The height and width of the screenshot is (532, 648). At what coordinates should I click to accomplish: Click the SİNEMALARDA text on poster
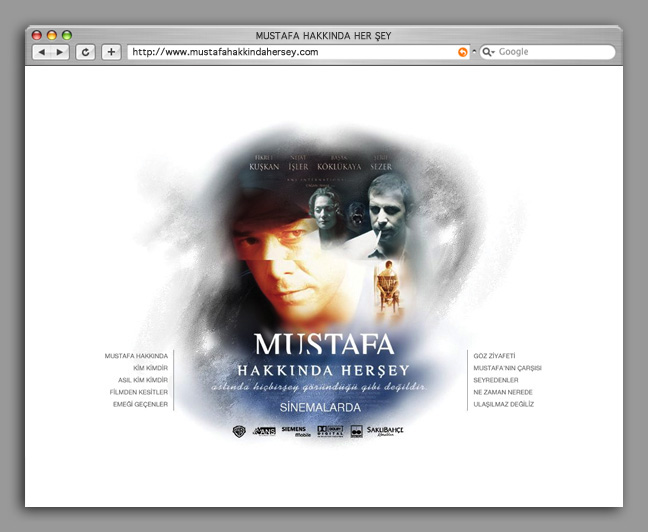pos(320,408)
